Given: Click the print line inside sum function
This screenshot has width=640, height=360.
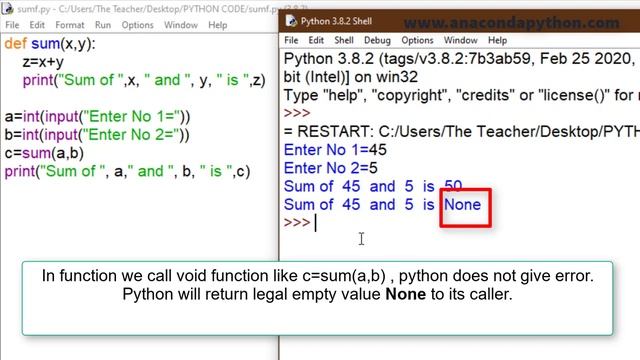Looking at the screenshot, I should [x=144, y=80].
